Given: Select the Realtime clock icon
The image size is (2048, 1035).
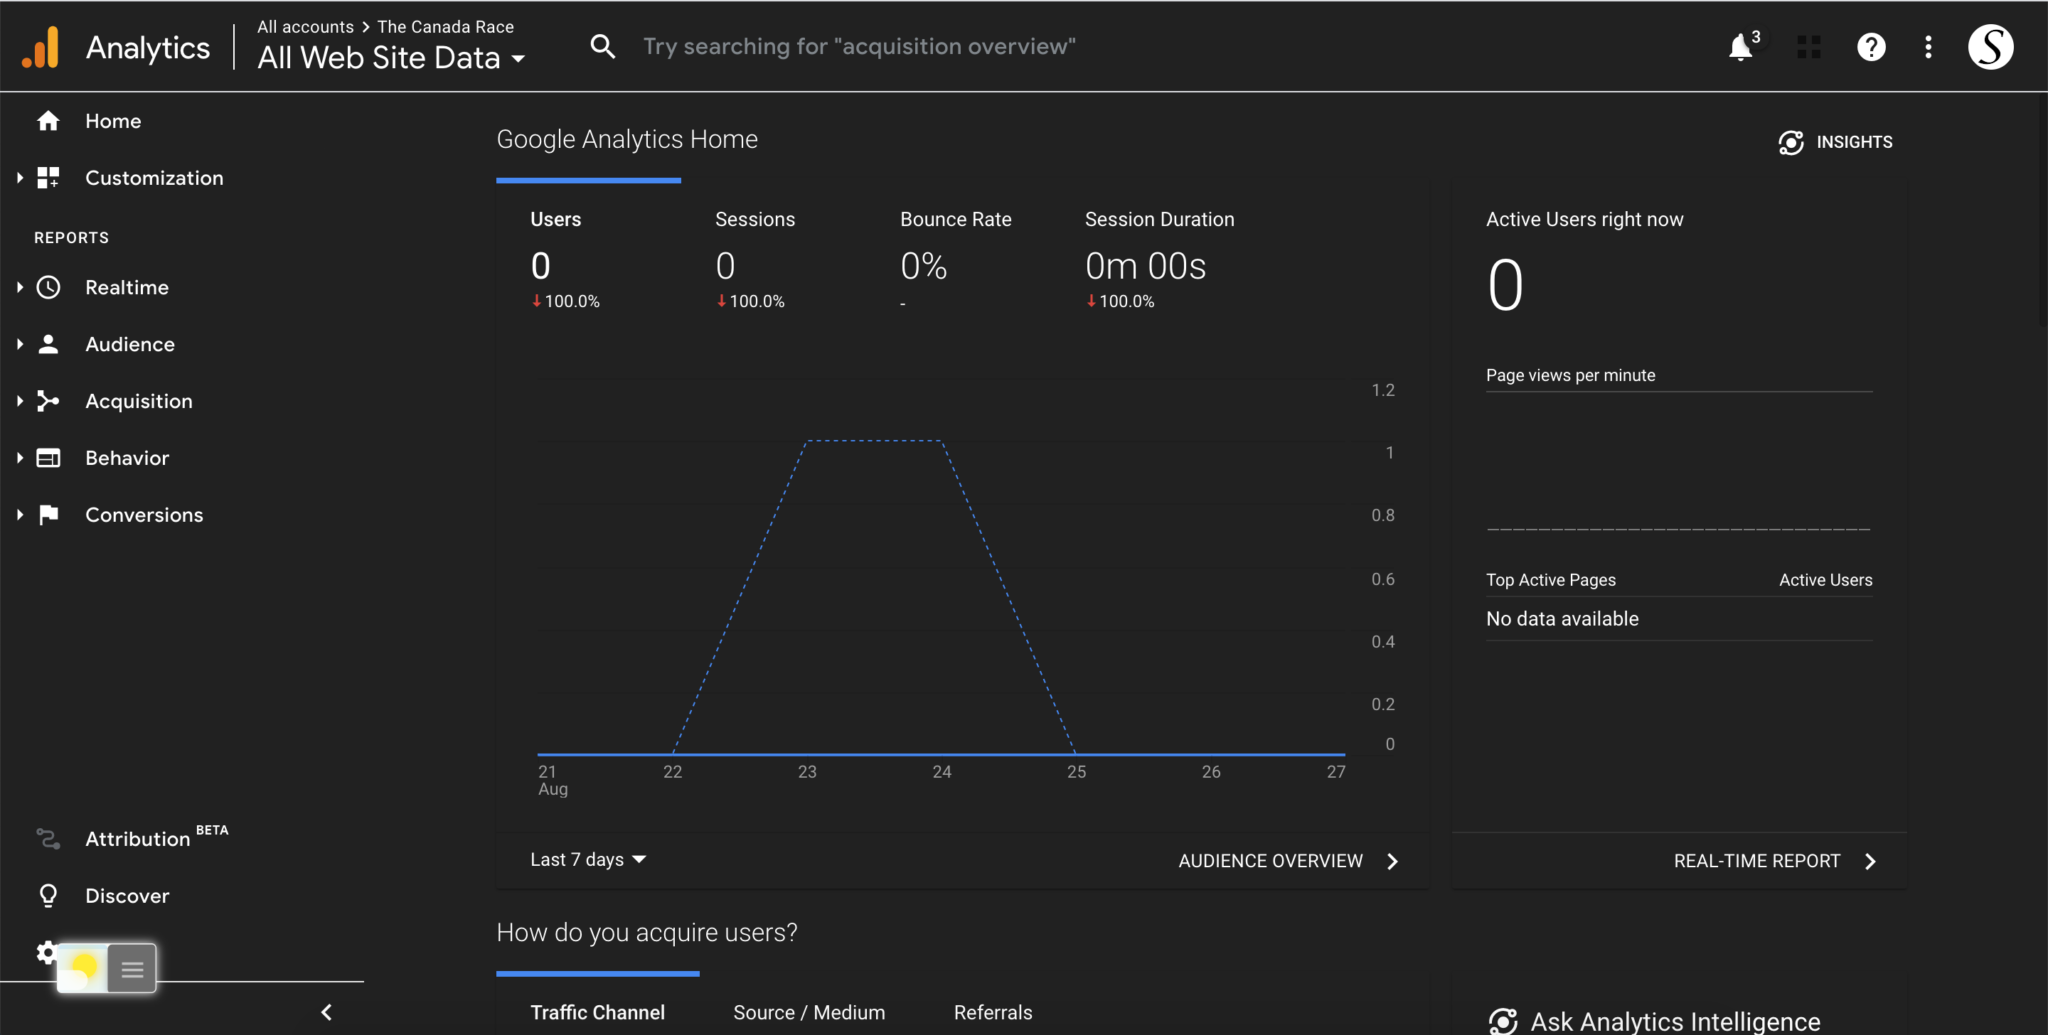Looking at the screenshot, I should tap(47, 287).
